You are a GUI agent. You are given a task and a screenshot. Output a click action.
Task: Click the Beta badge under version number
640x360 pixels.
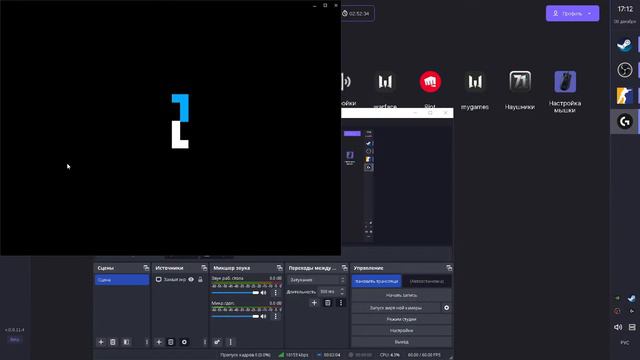tap(14, 340)
